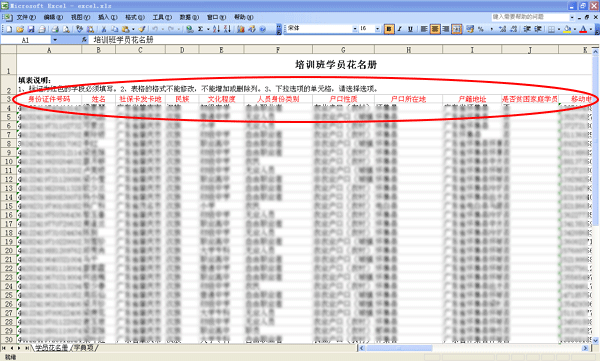Toggle Merge and Center for cells

457,29
